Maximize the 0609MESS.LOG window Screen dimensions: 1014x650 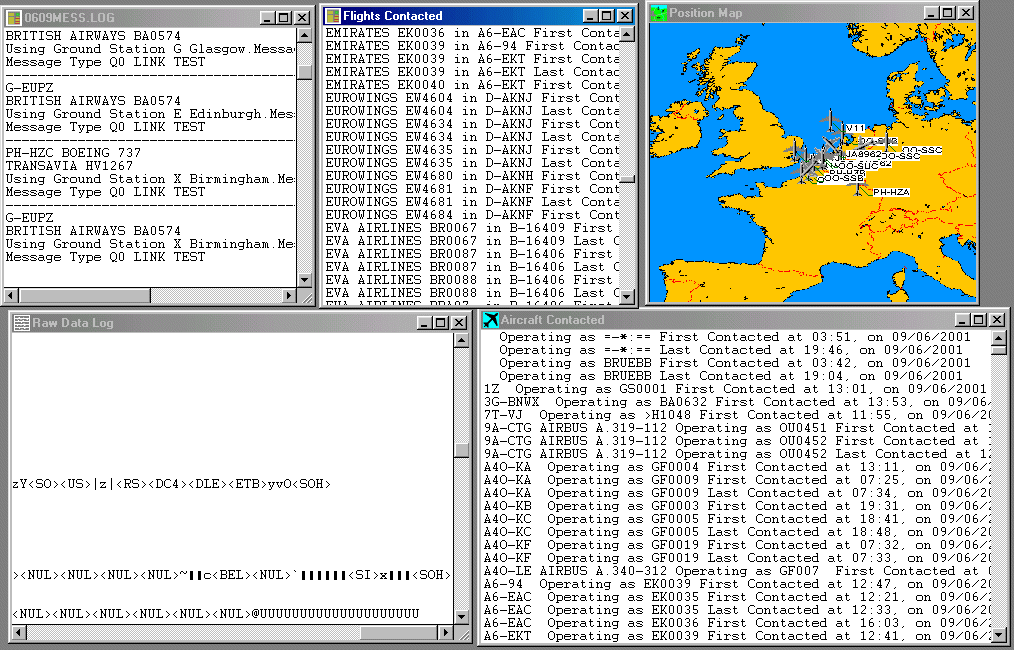pyautogui.click(x=284, y=18)
